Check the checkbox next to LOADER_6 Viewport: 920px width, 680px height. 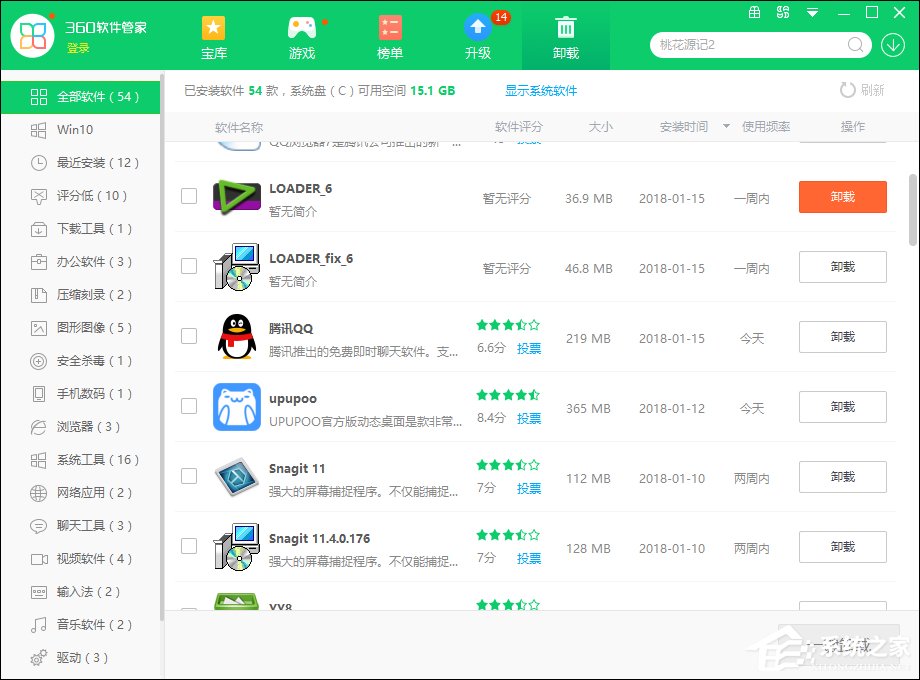click(x=188, y=197)
